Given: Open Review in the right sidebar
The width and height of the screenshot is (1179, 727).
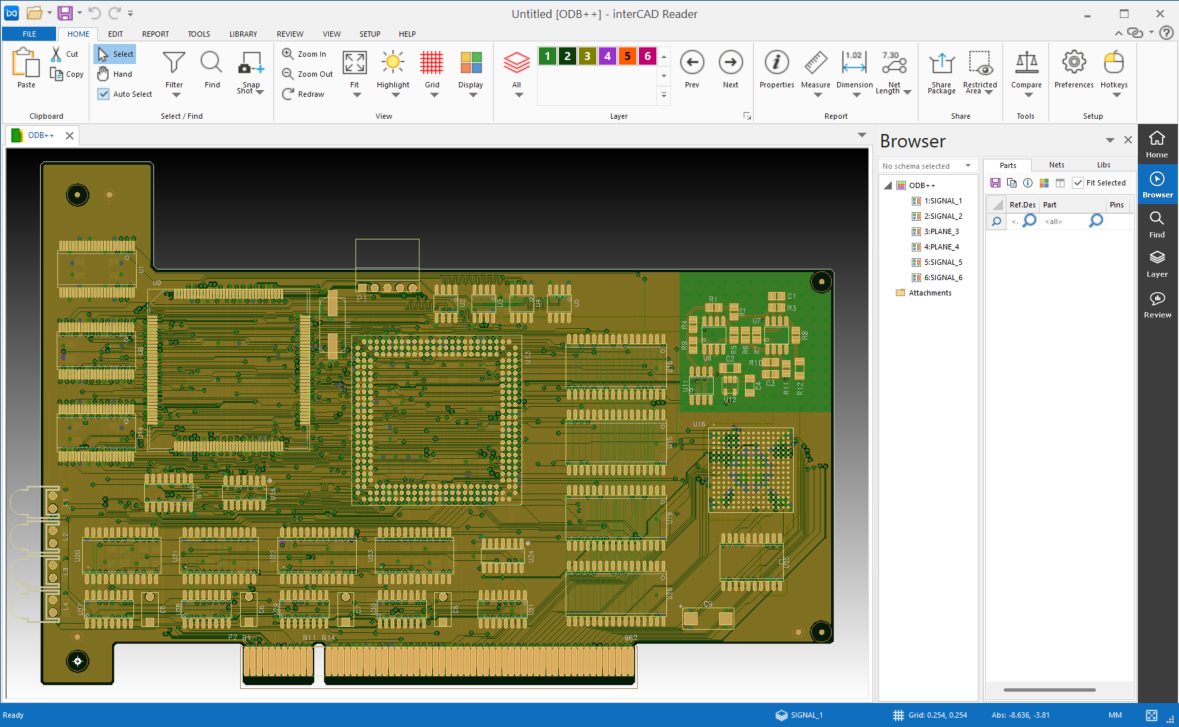Looking at the screenshot, I should pyautogui.click(x=1157, y=305).
